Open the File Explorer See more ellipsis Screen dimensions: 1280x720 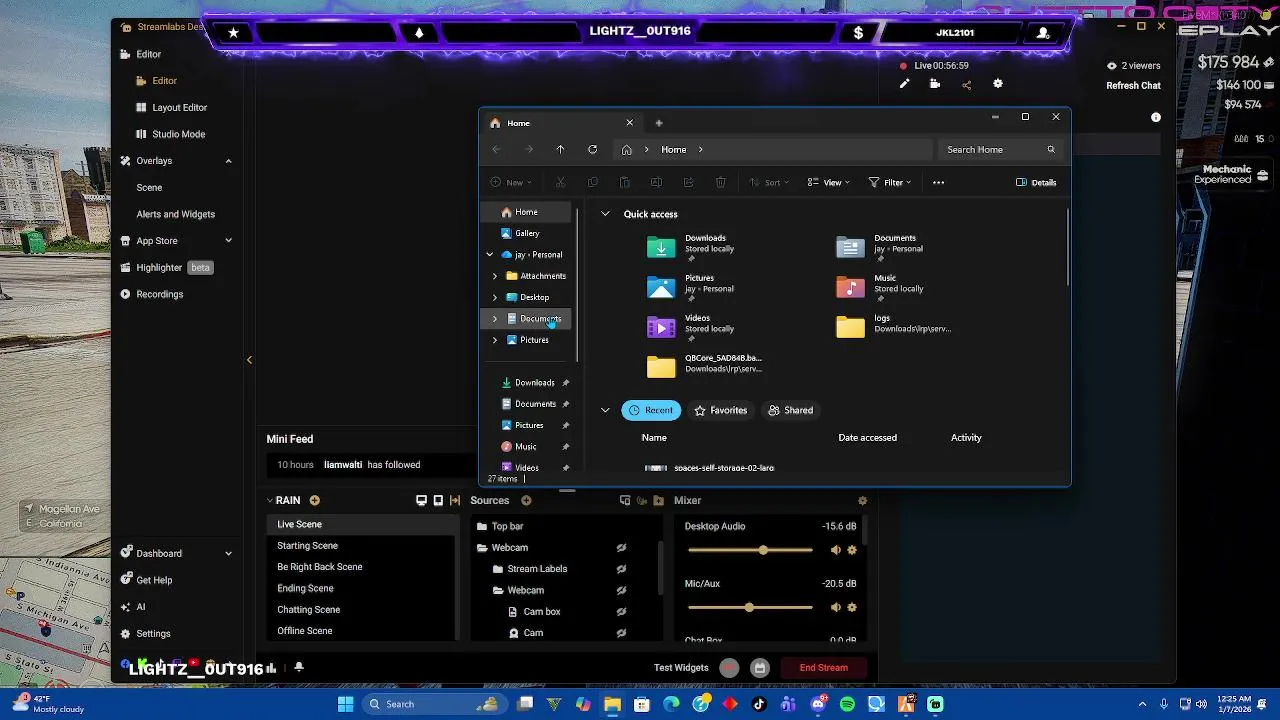[x=938, y=182]
